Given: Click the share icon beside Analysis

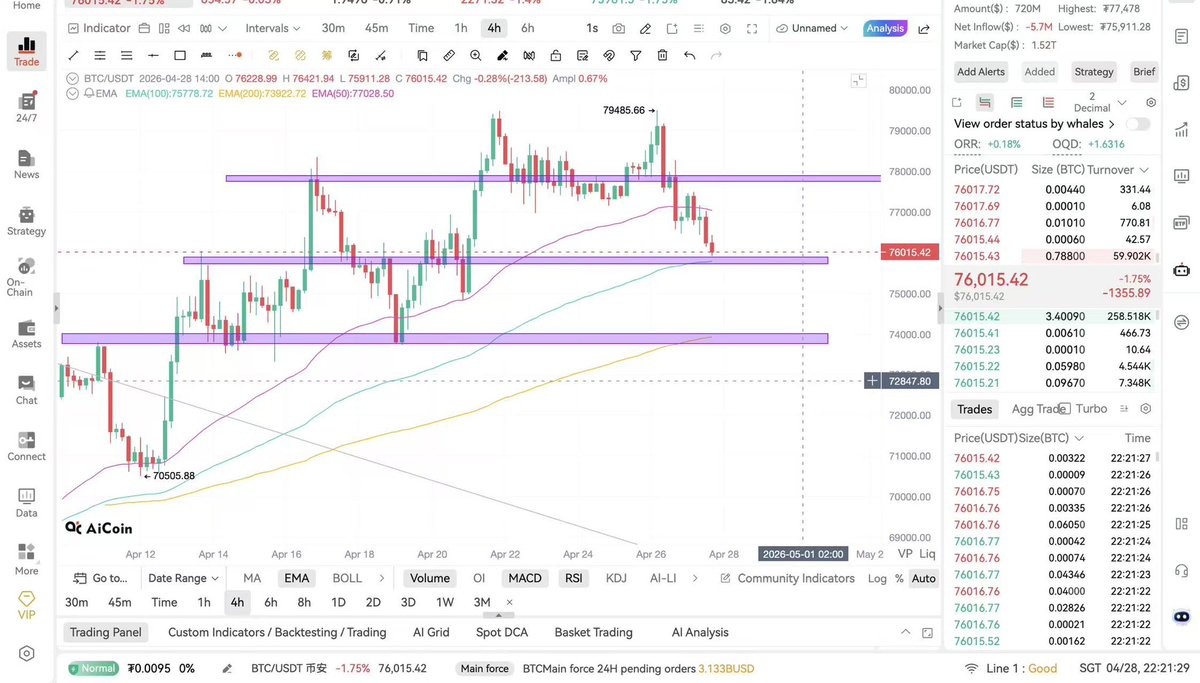Looking at the screenshot, I should (x=924, y=29).
